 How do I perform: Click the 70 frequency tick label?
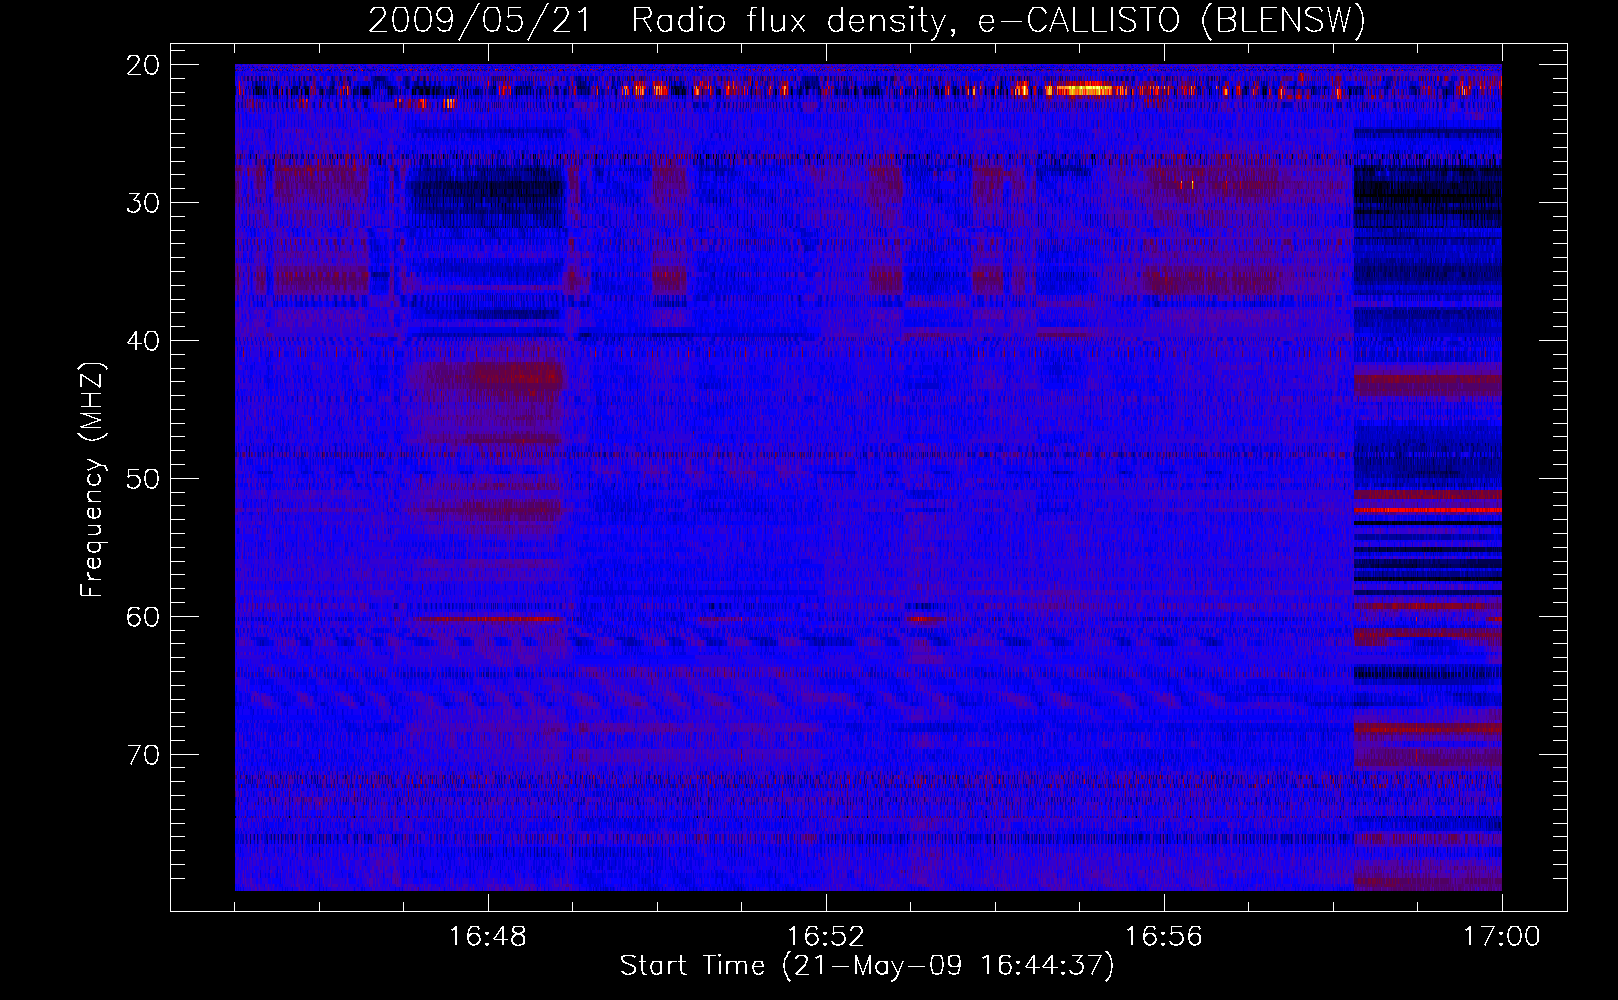click(143, 755)
